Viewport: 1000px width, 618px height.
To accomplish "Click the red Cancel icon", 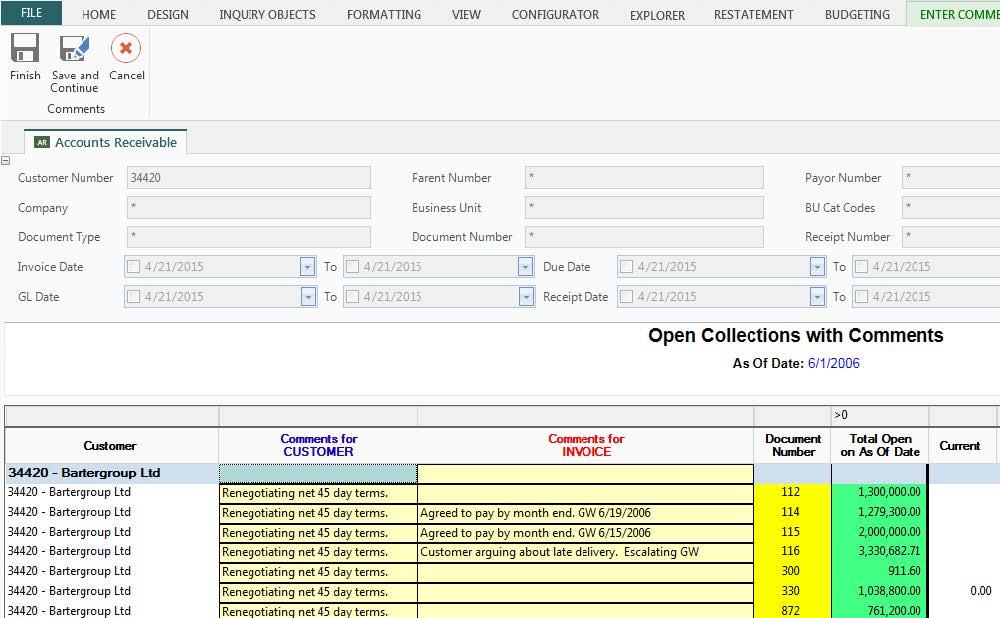I will click(126, 49).
